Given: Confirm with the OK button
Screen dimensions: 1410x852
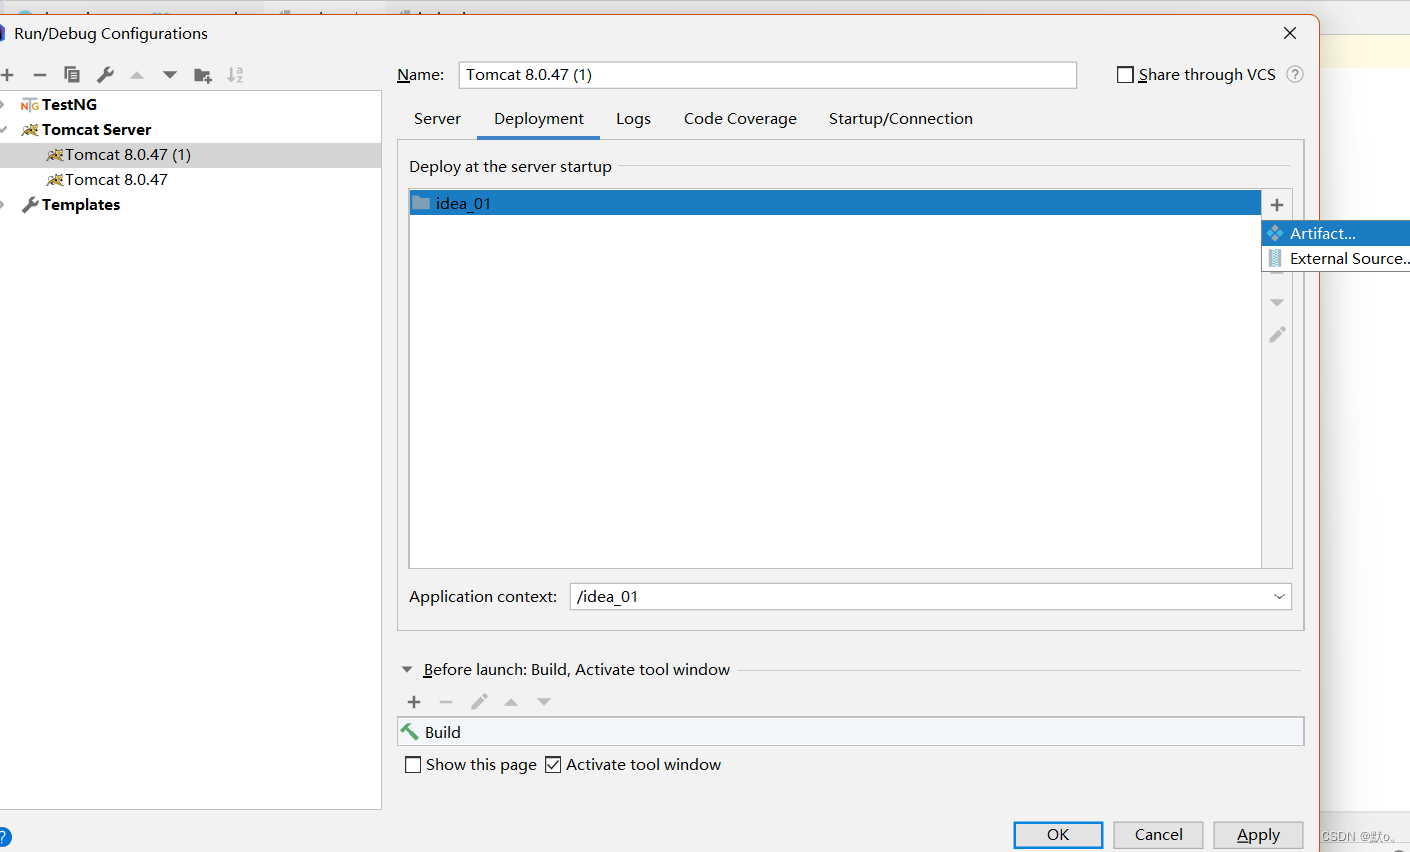Looking at the screenshot, I should pyautogui.click(x=1058, y=835).
